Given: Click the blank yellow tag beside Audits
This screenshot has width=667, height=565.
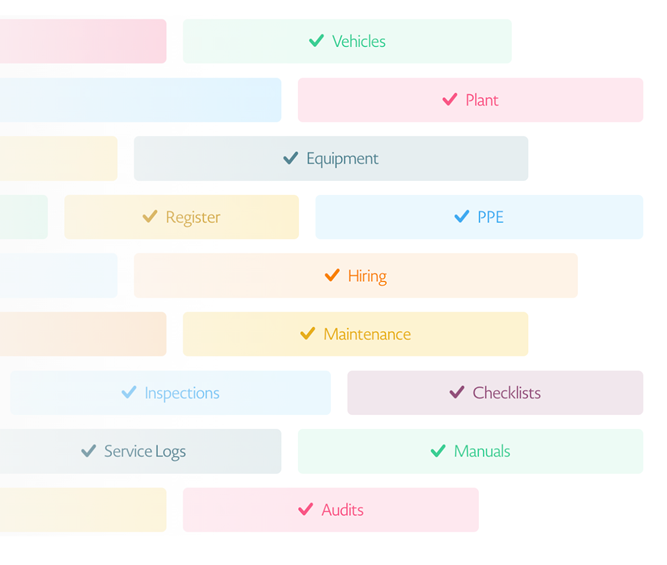Looking at the screenshot, I should (83, 510).
